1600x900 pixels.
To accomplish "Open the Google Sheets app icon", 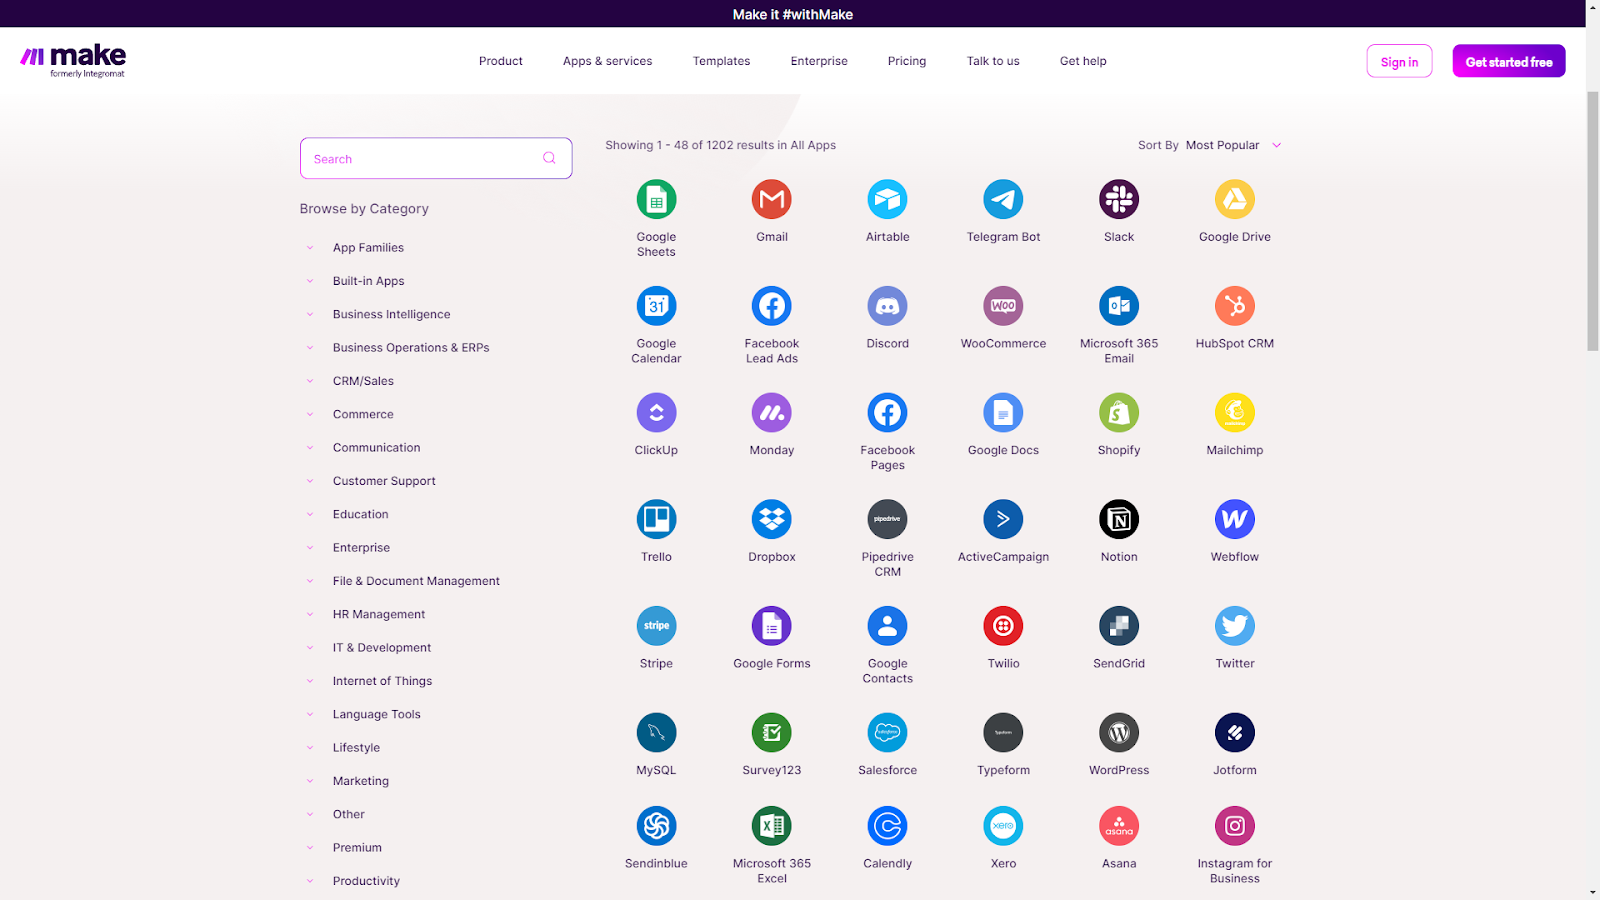I will point(656,199).
